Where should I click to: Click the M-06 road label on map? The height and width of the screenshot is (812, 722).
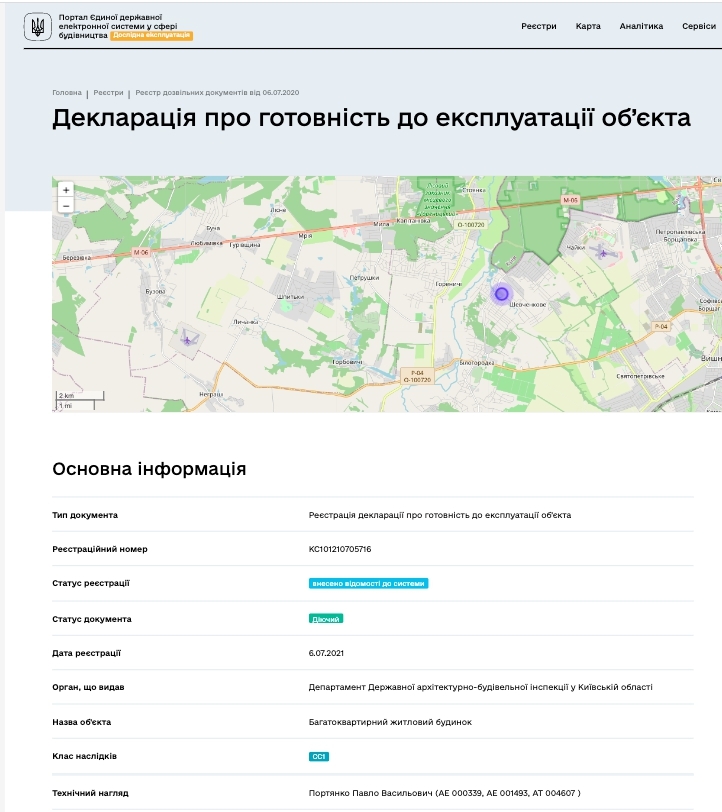141,253
